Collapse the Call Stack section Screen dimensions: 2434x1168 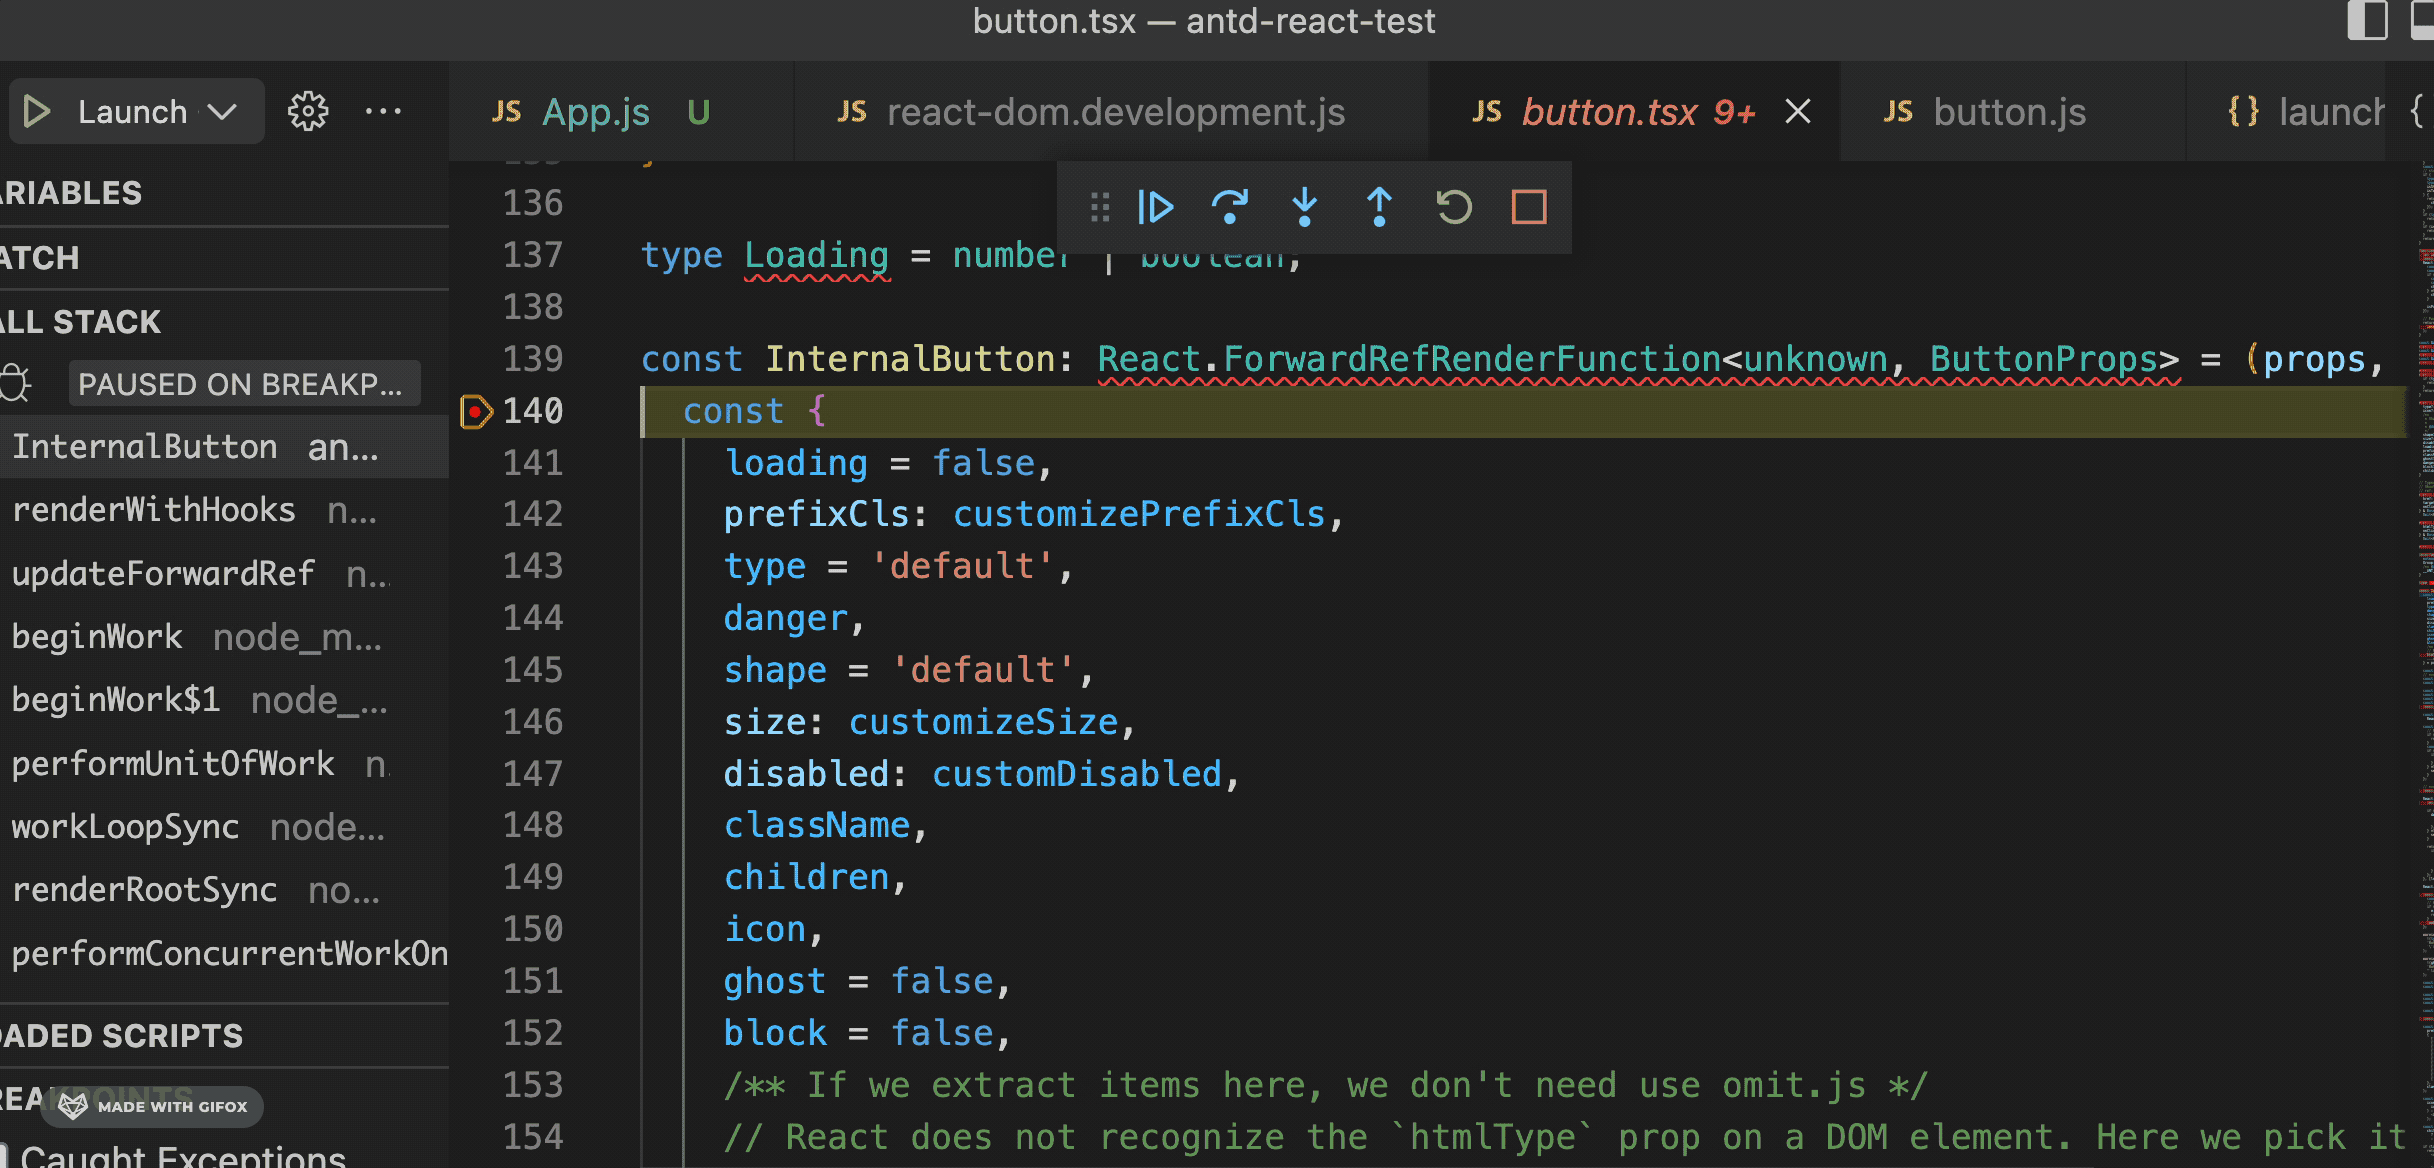pyautogui.click(x=82, y=322)
